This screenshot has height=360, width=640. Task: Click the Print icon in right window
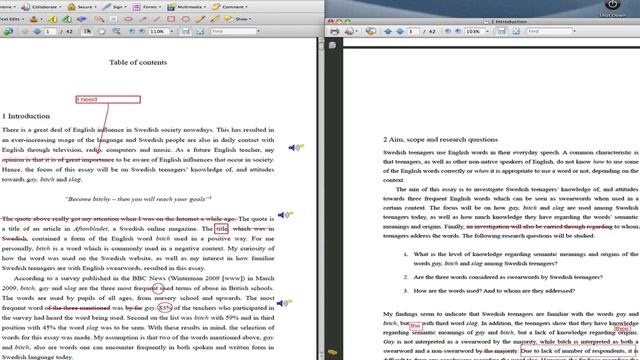pos(335,31)
